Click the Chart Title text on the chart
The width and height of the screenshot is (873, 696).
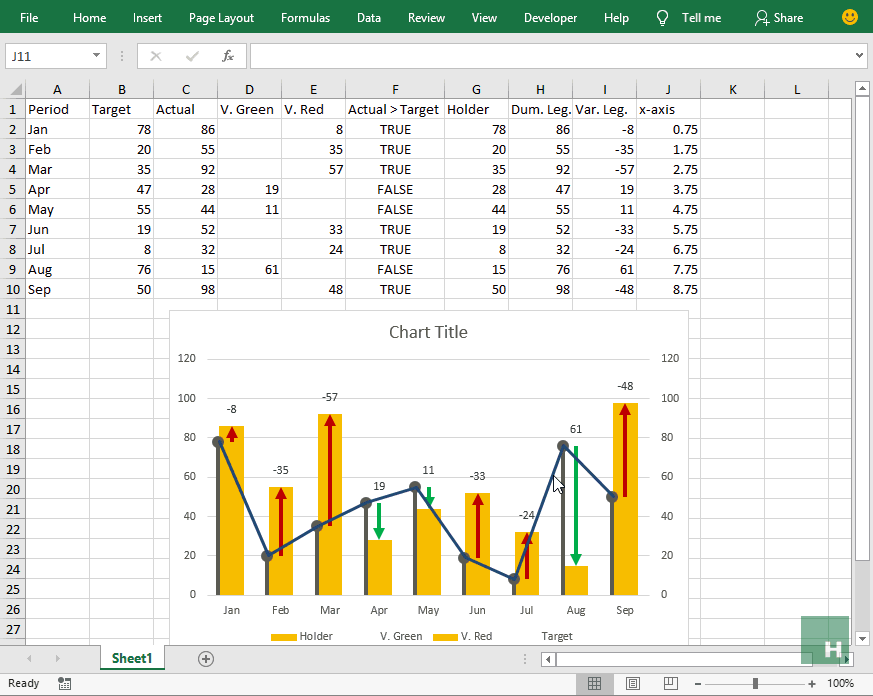click(428, 332)
